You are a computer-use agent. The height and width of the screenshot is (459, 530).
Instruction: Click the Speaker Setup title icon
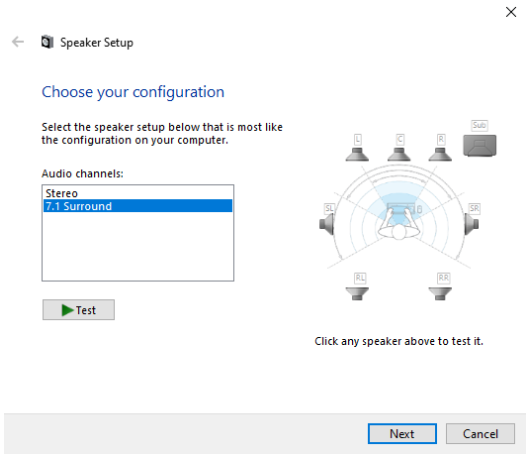point(47,42)
